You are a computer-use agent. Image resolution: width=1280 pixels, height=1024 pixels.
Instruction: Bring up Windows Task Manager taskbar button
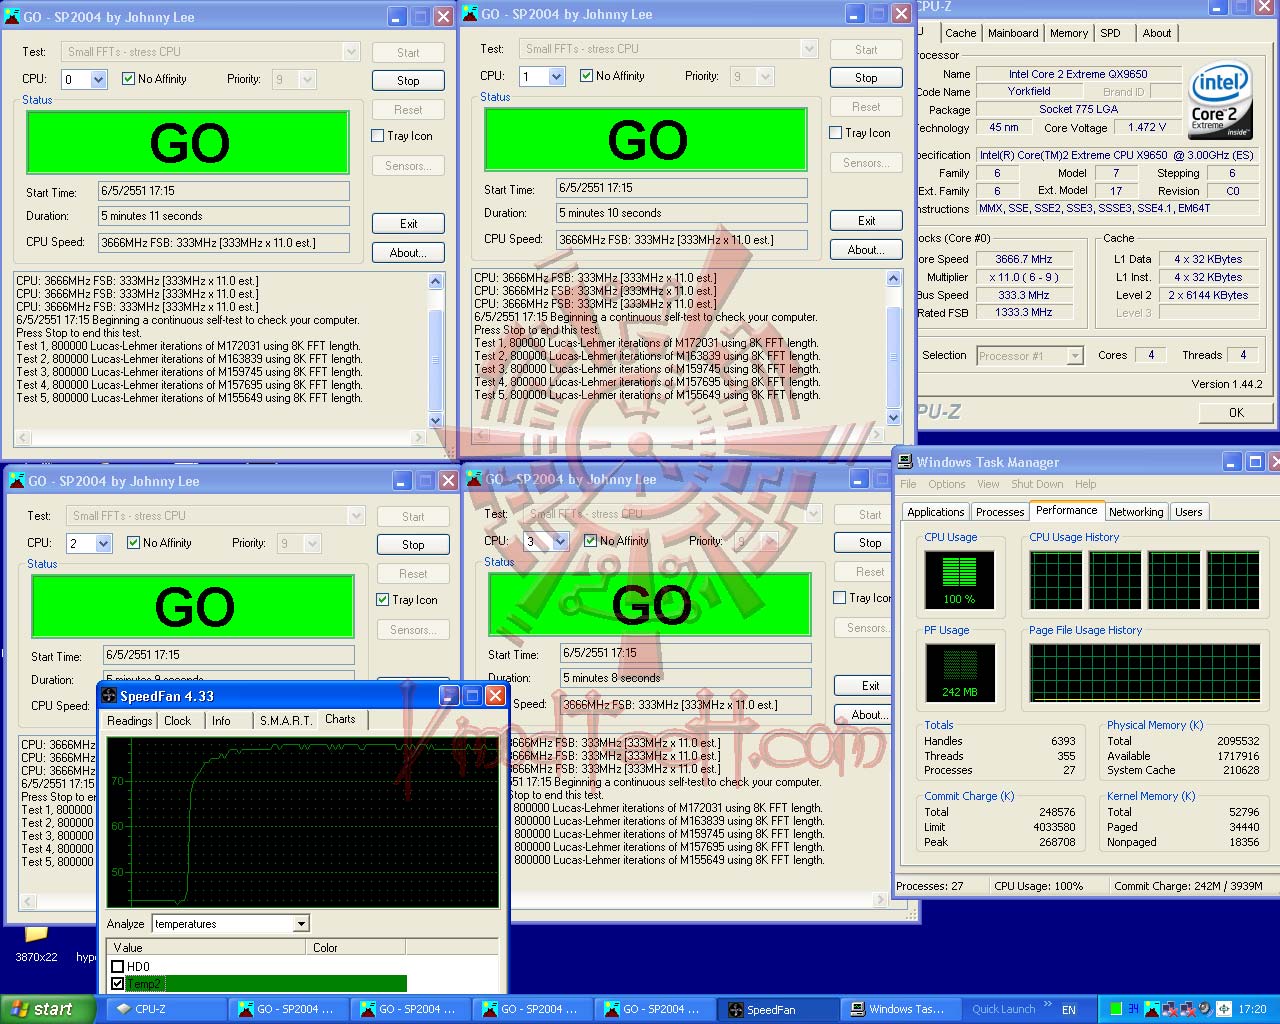click(900, 1009)
